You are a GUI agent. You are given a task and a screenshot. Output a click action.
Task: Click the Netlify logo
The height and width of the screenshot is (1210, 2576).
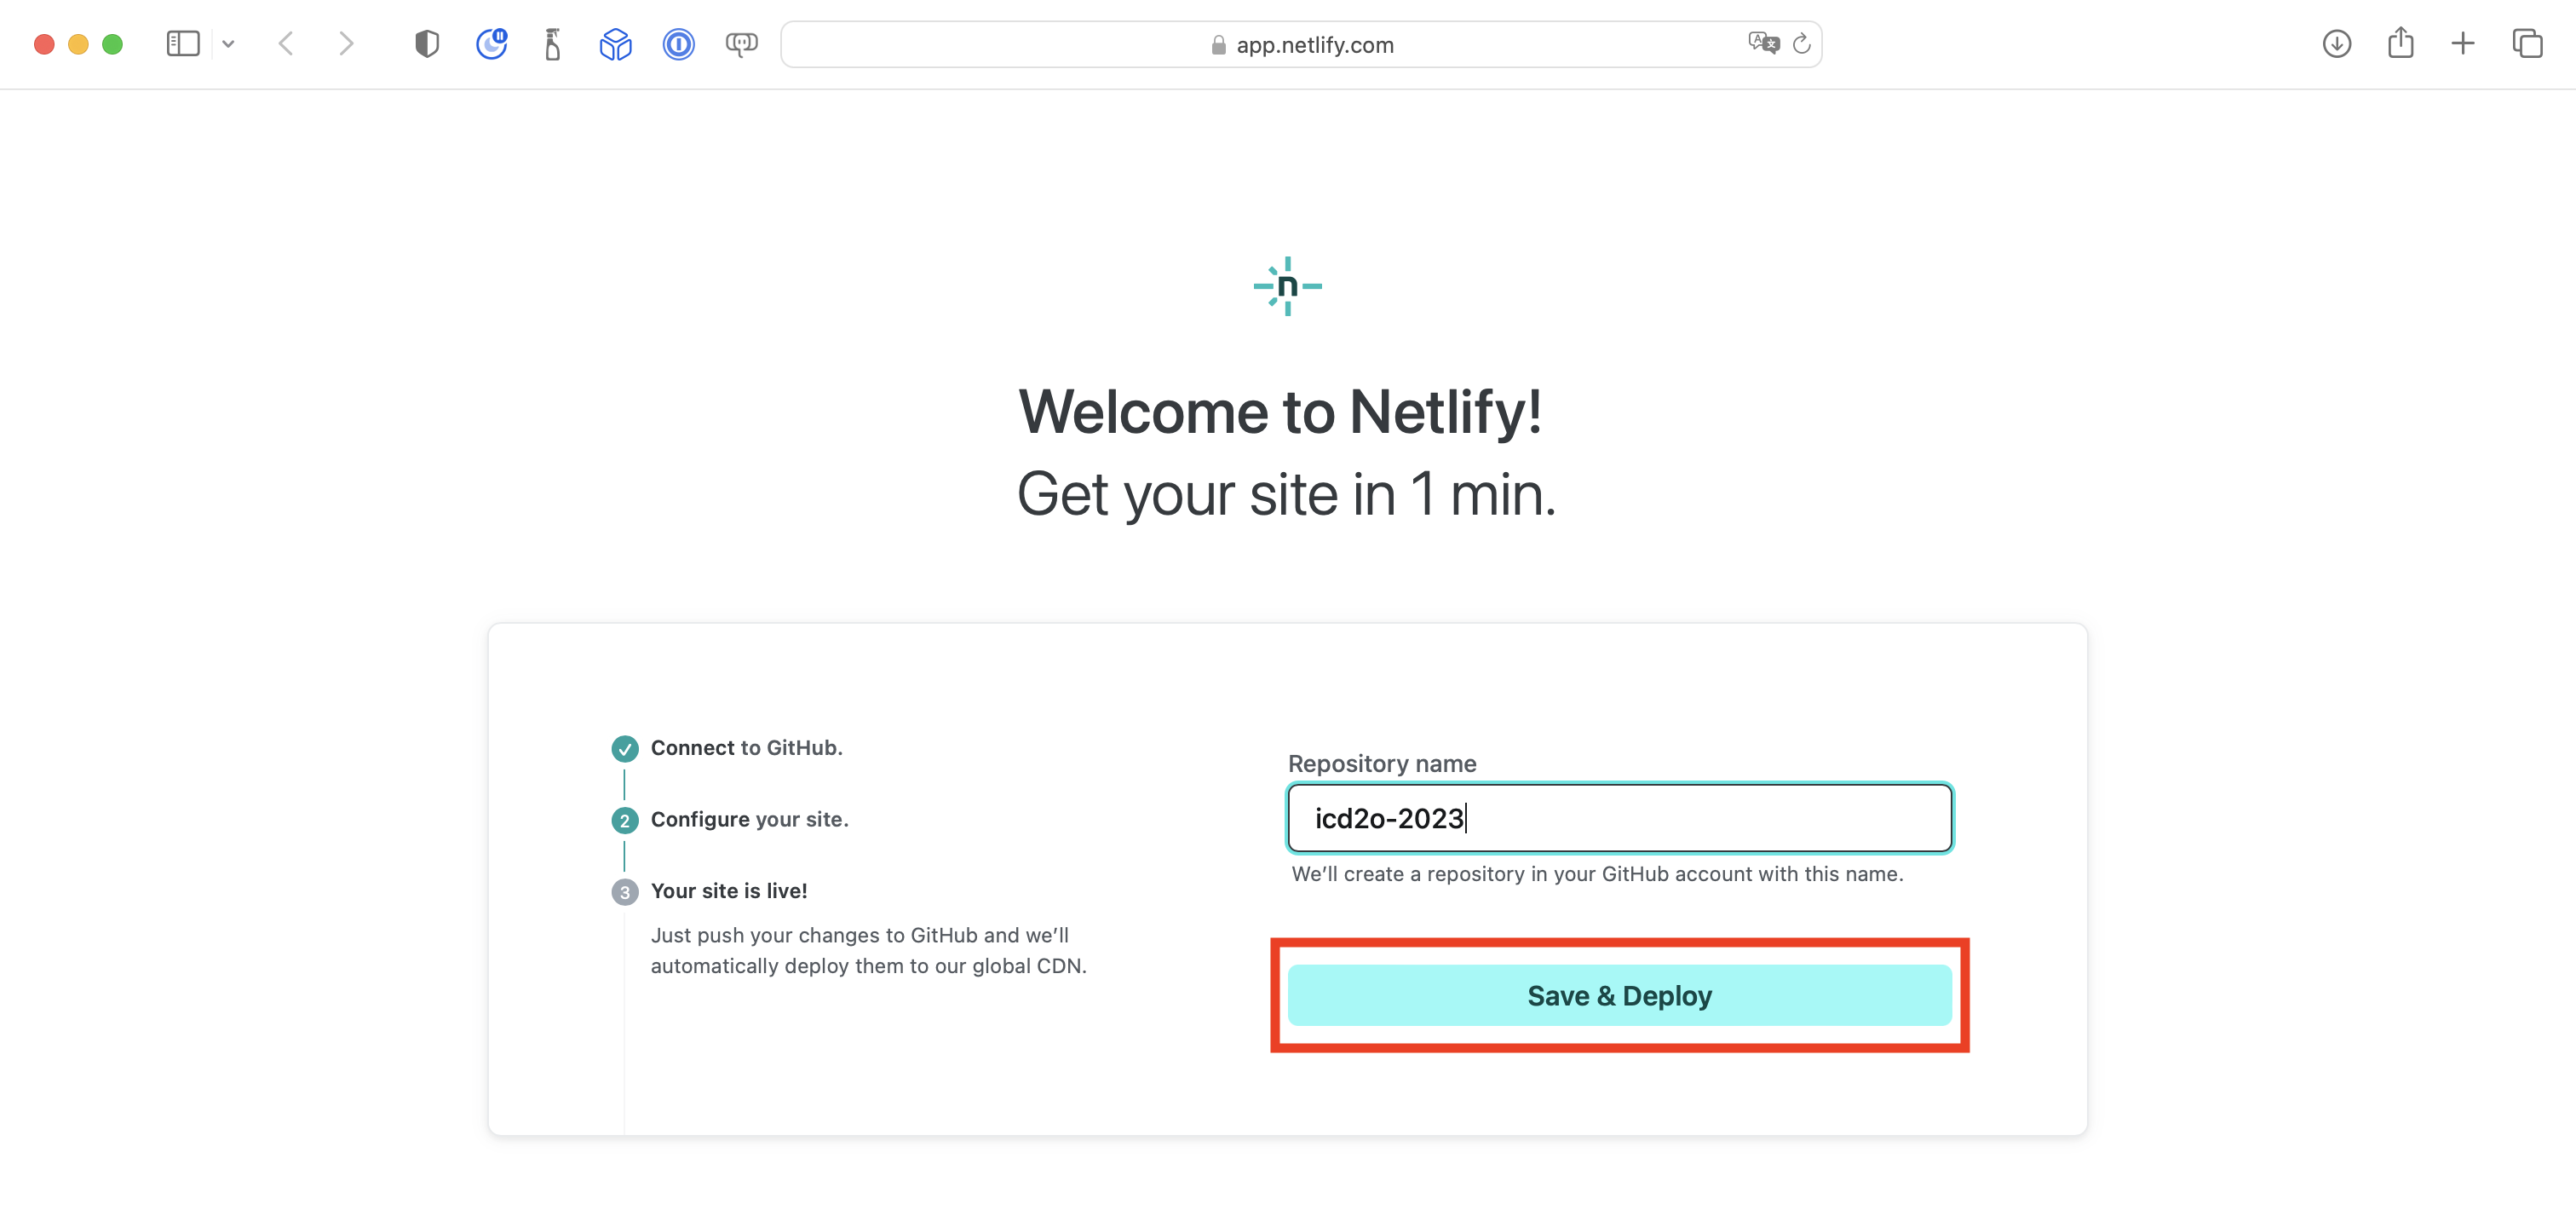tap(1288, 287)
